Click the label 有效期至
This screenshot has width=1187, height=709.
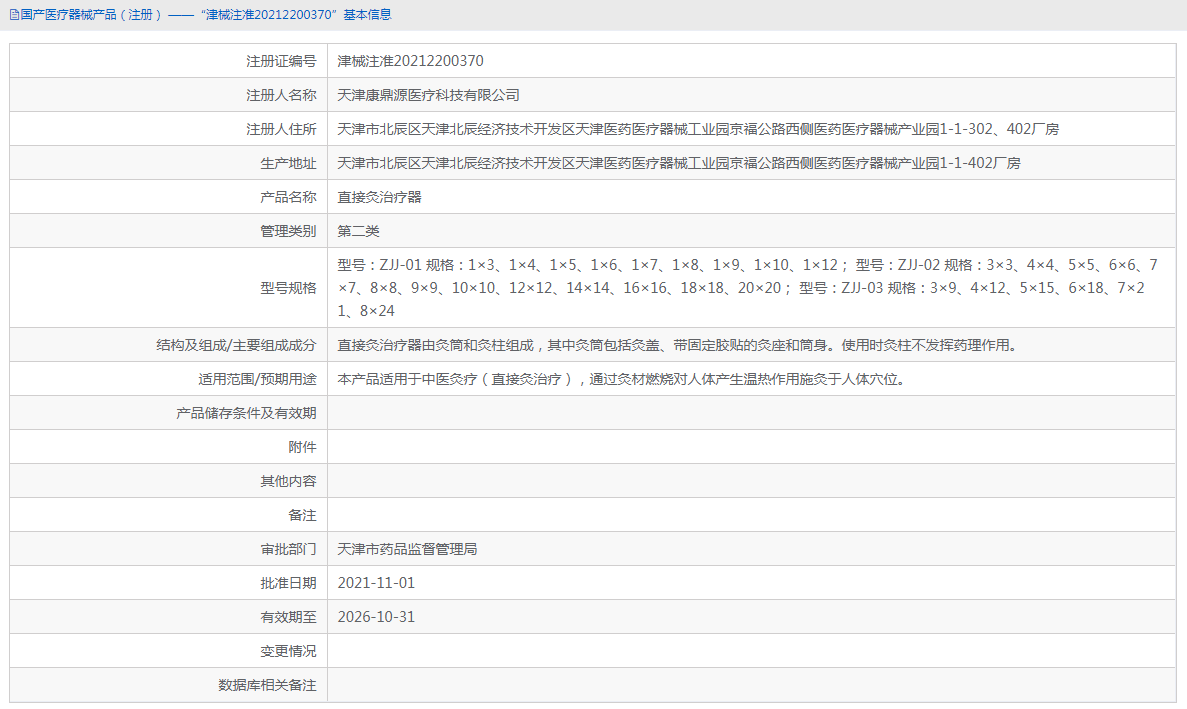pyautogui.click(x=288, y=618)
